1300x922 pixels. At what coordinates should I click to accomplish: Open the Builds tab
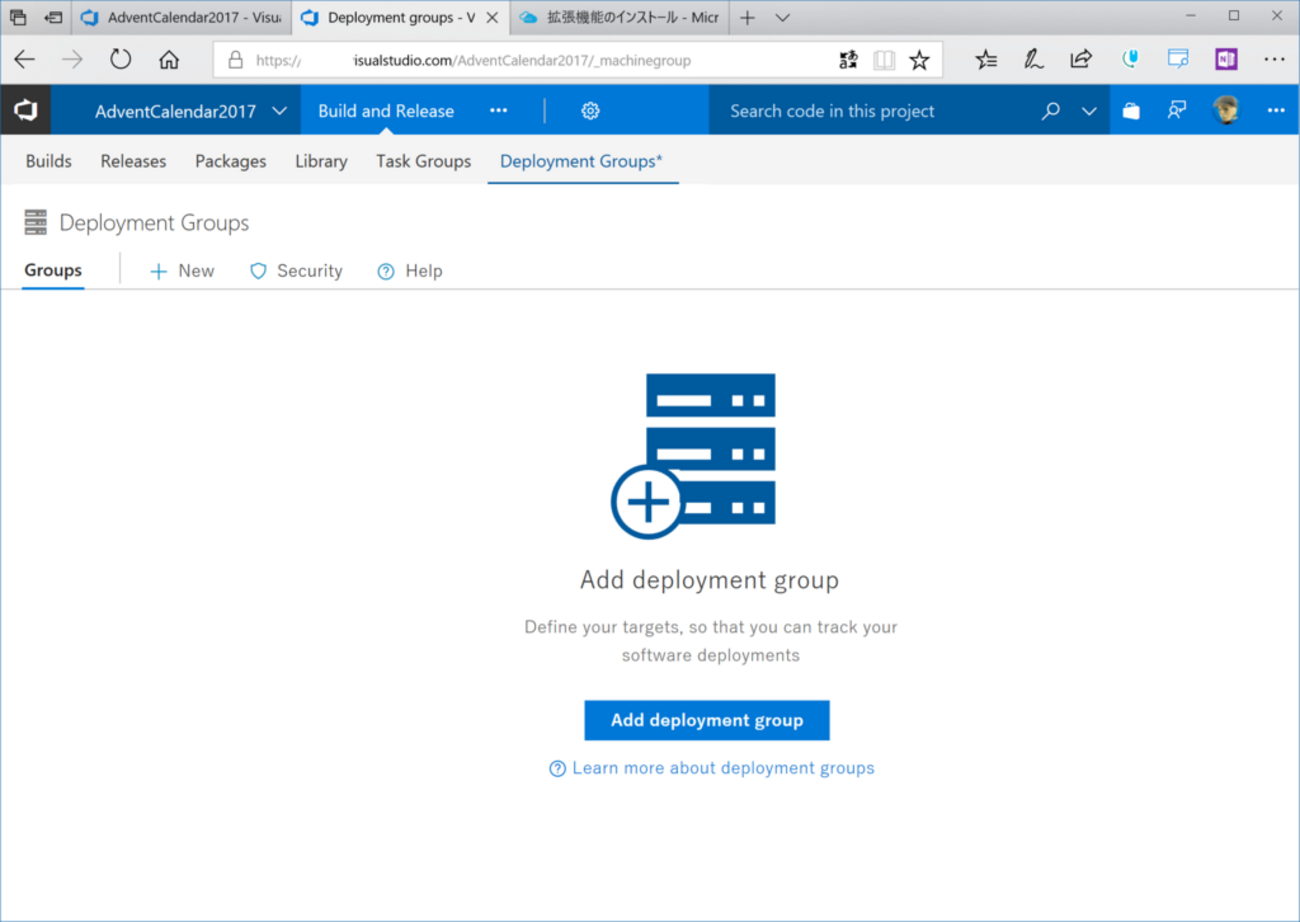pyautogui.click(x=49, y=161)
